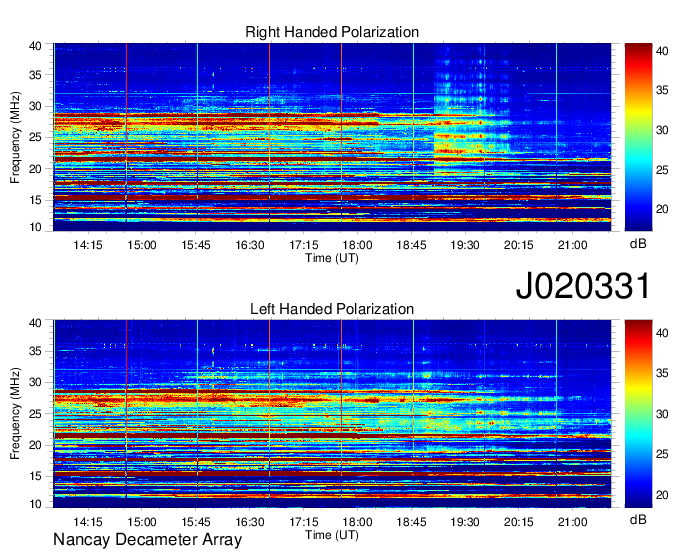Click the "Right Handed Polarization" plot title
This screenshot has height=552, width=680.
332,32
